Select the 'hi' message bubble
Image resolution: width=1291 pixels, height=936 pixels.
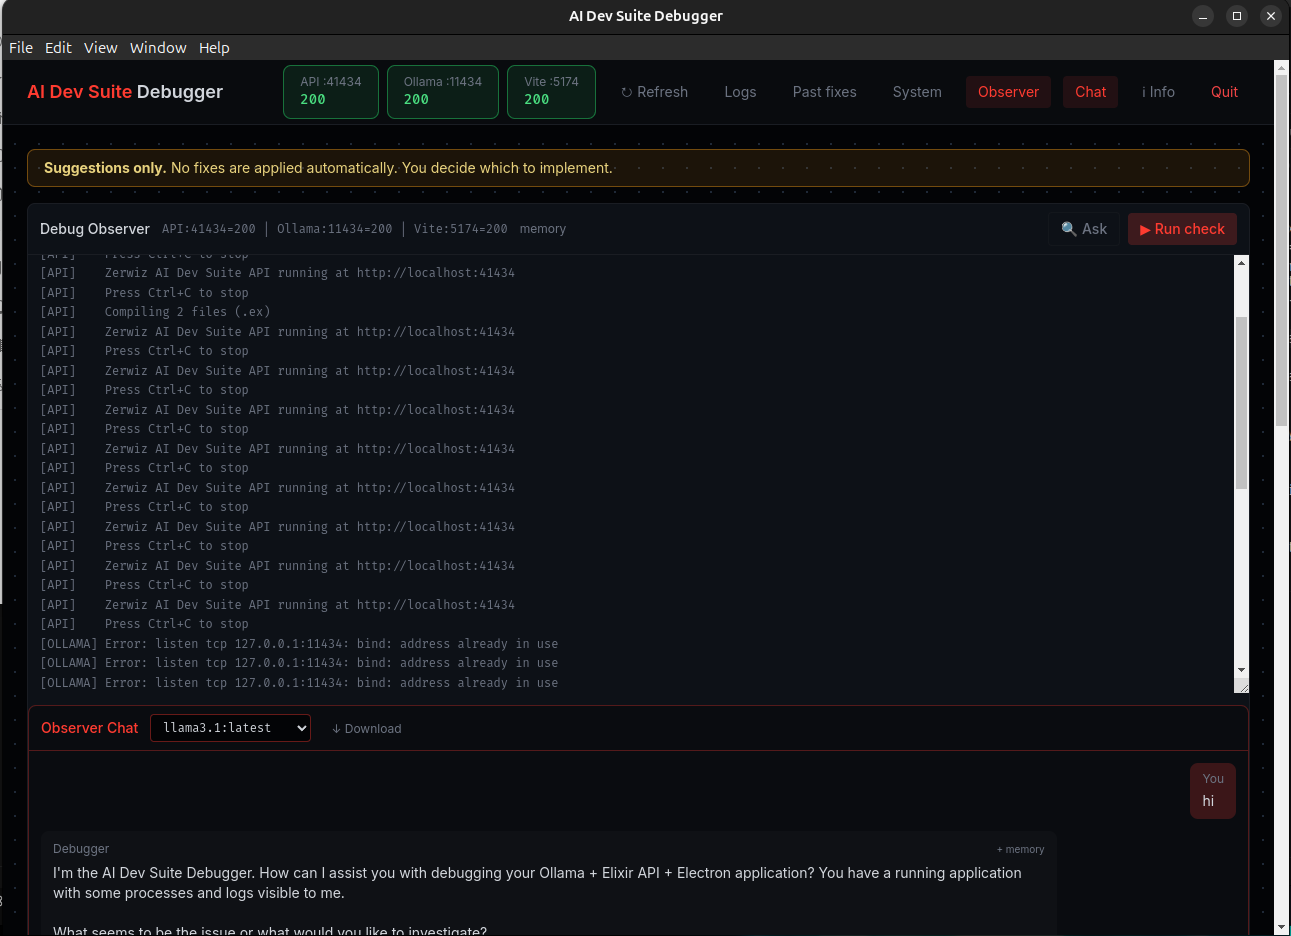(x=1212, y=790)
